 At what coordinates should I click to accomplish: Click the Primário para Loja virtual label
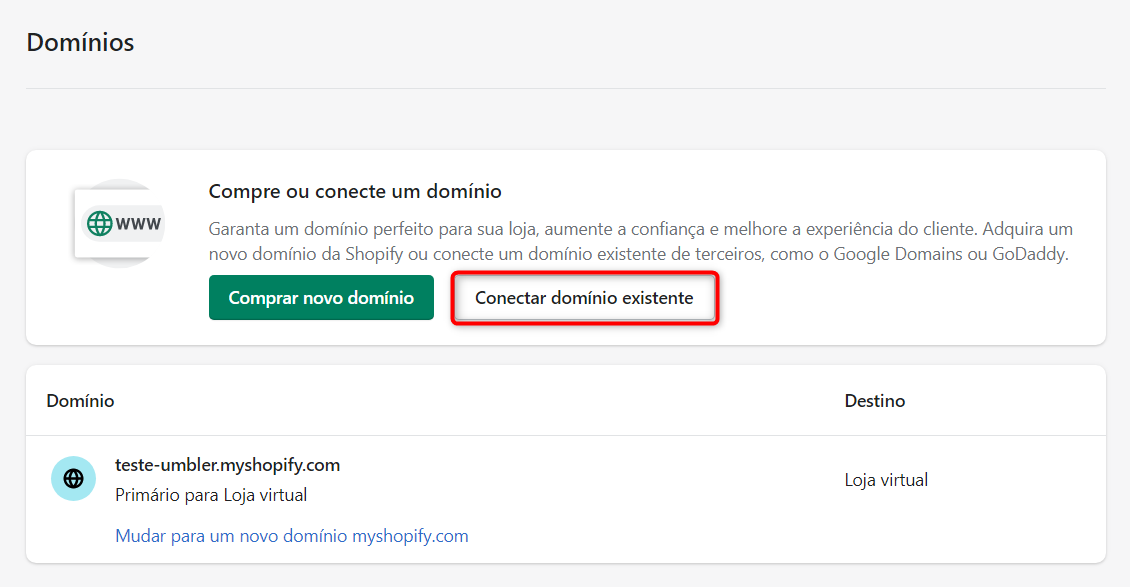[211, 495]
